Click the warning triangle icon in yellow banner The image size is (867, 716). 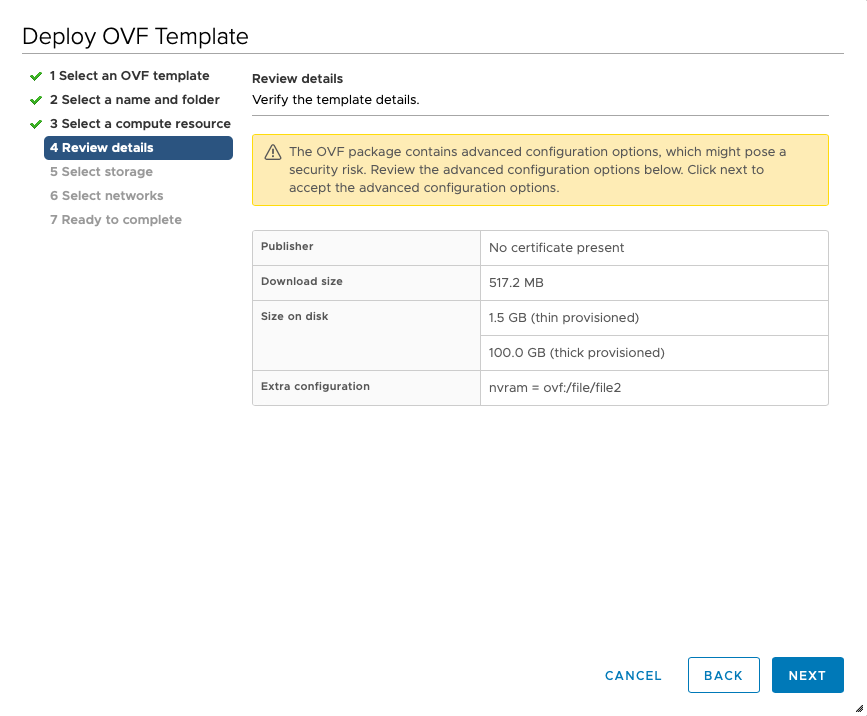(273, 152)
